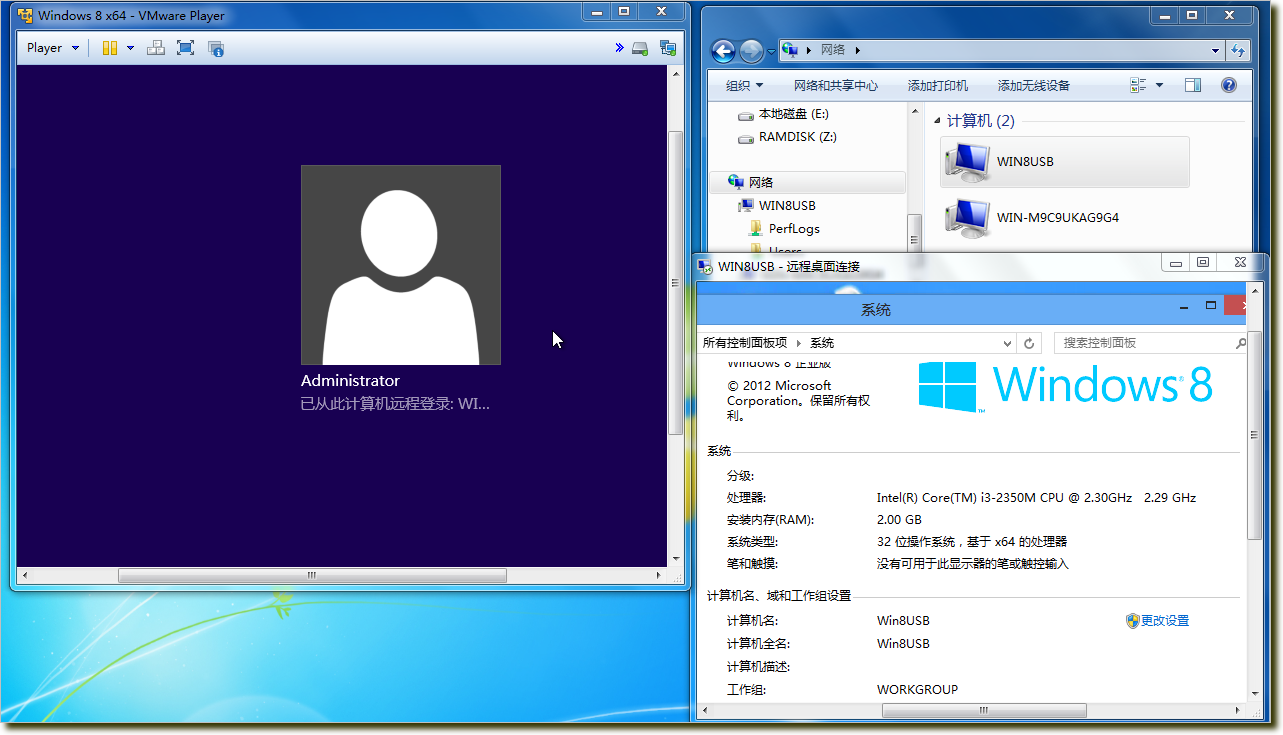
Task: Change the view using the views icon
Action: point(1138,86)
